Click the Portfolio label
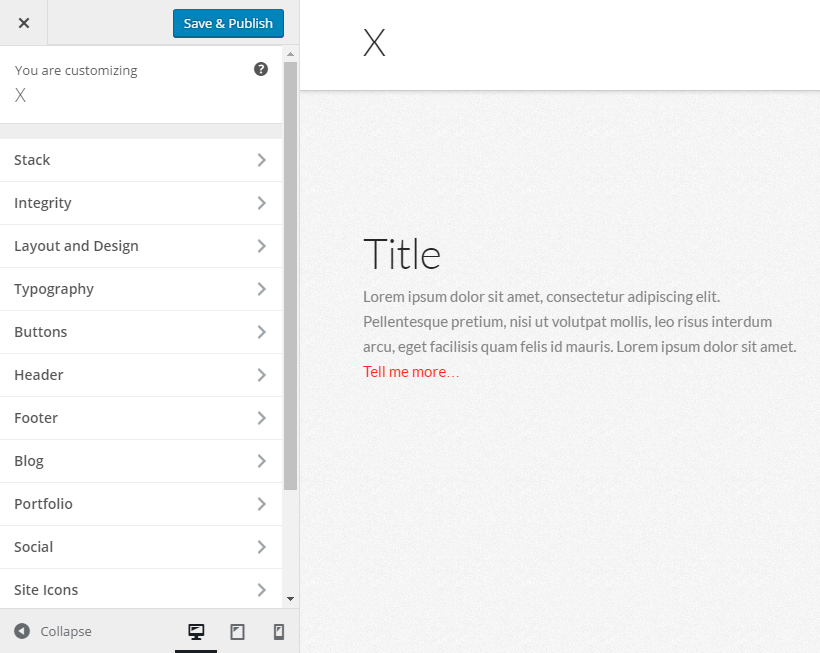The width and height of the screenshot is (820, 653). tap(43, 504)
